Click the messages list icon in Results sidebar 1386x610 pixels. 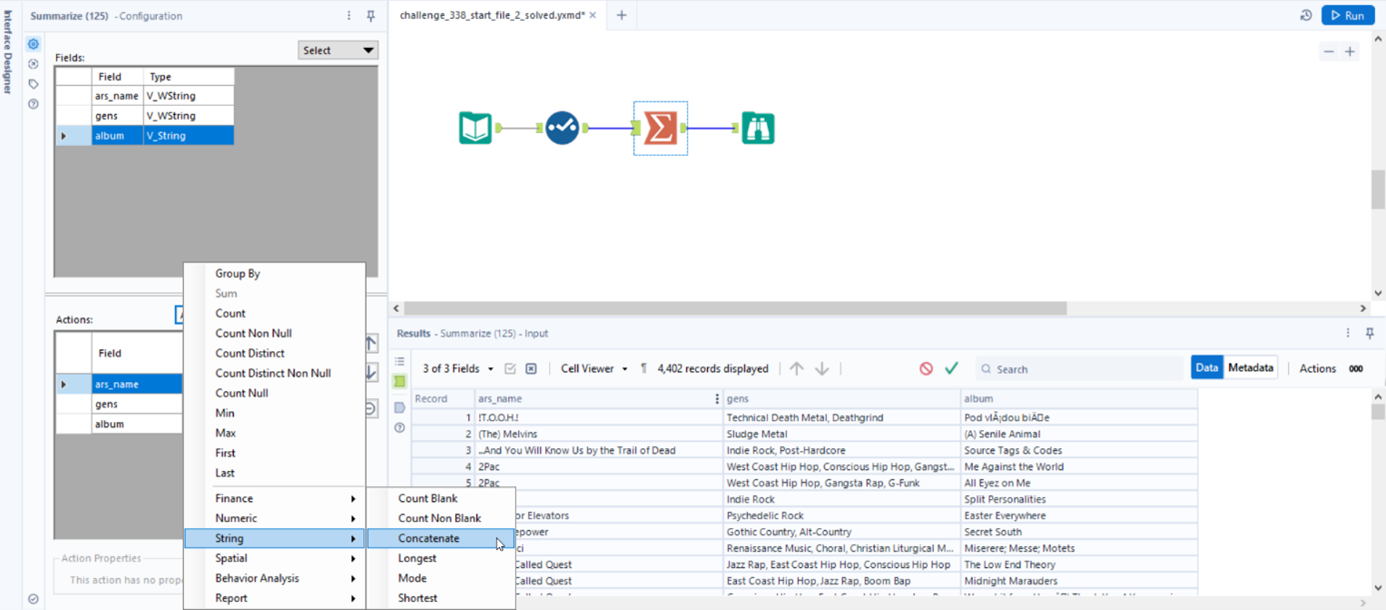[x=400, y=361]
